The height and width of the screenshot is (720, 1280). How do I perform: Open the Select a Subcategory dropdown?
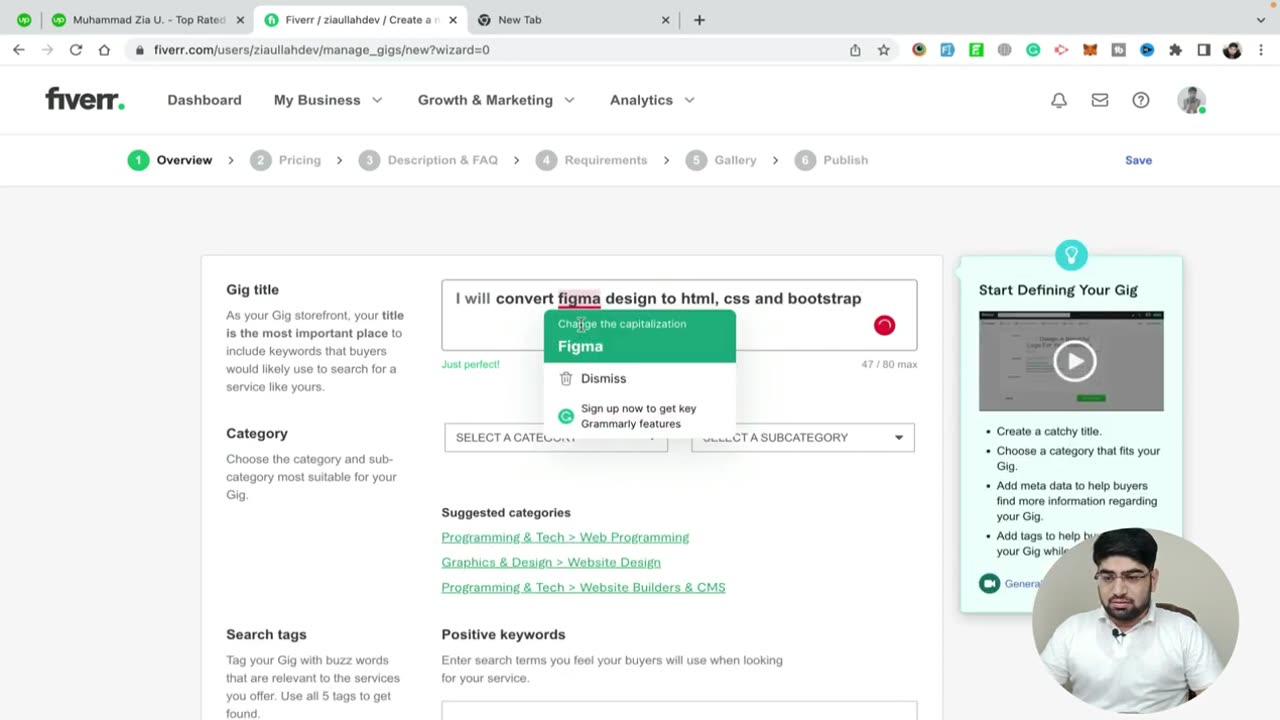point(803,437)
